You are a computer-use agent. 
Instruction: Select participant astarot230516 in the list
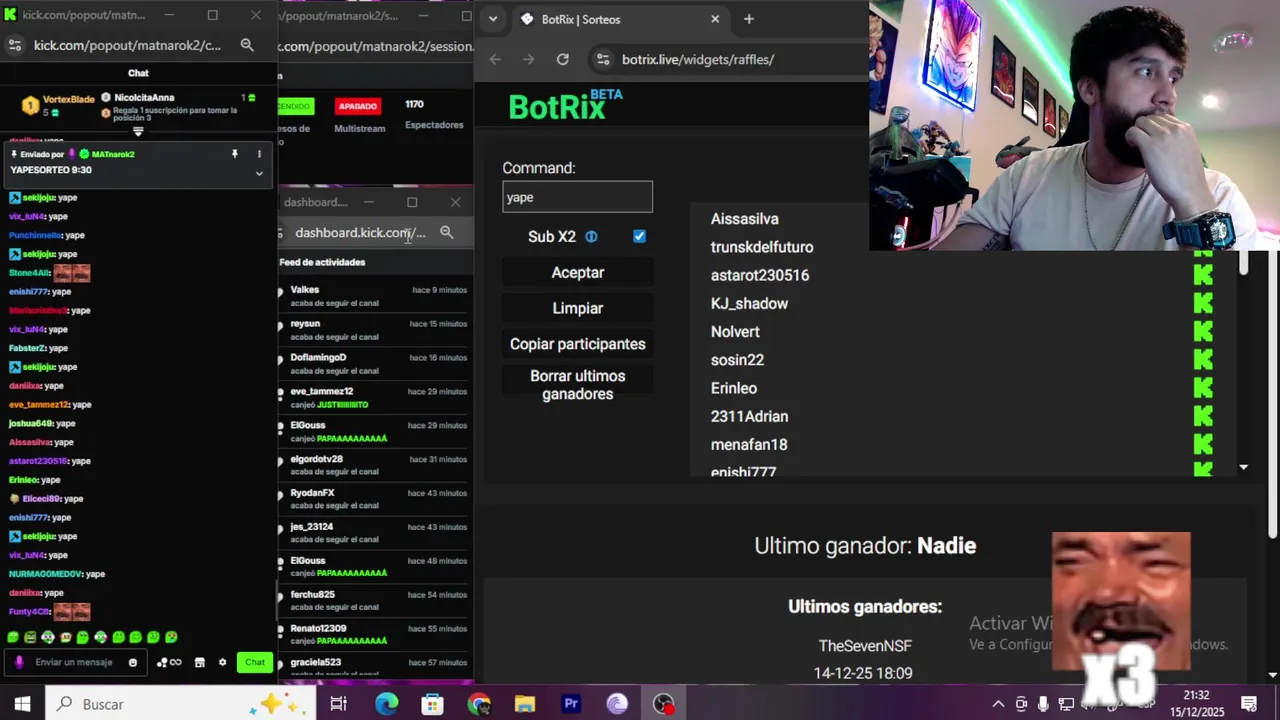760,275
